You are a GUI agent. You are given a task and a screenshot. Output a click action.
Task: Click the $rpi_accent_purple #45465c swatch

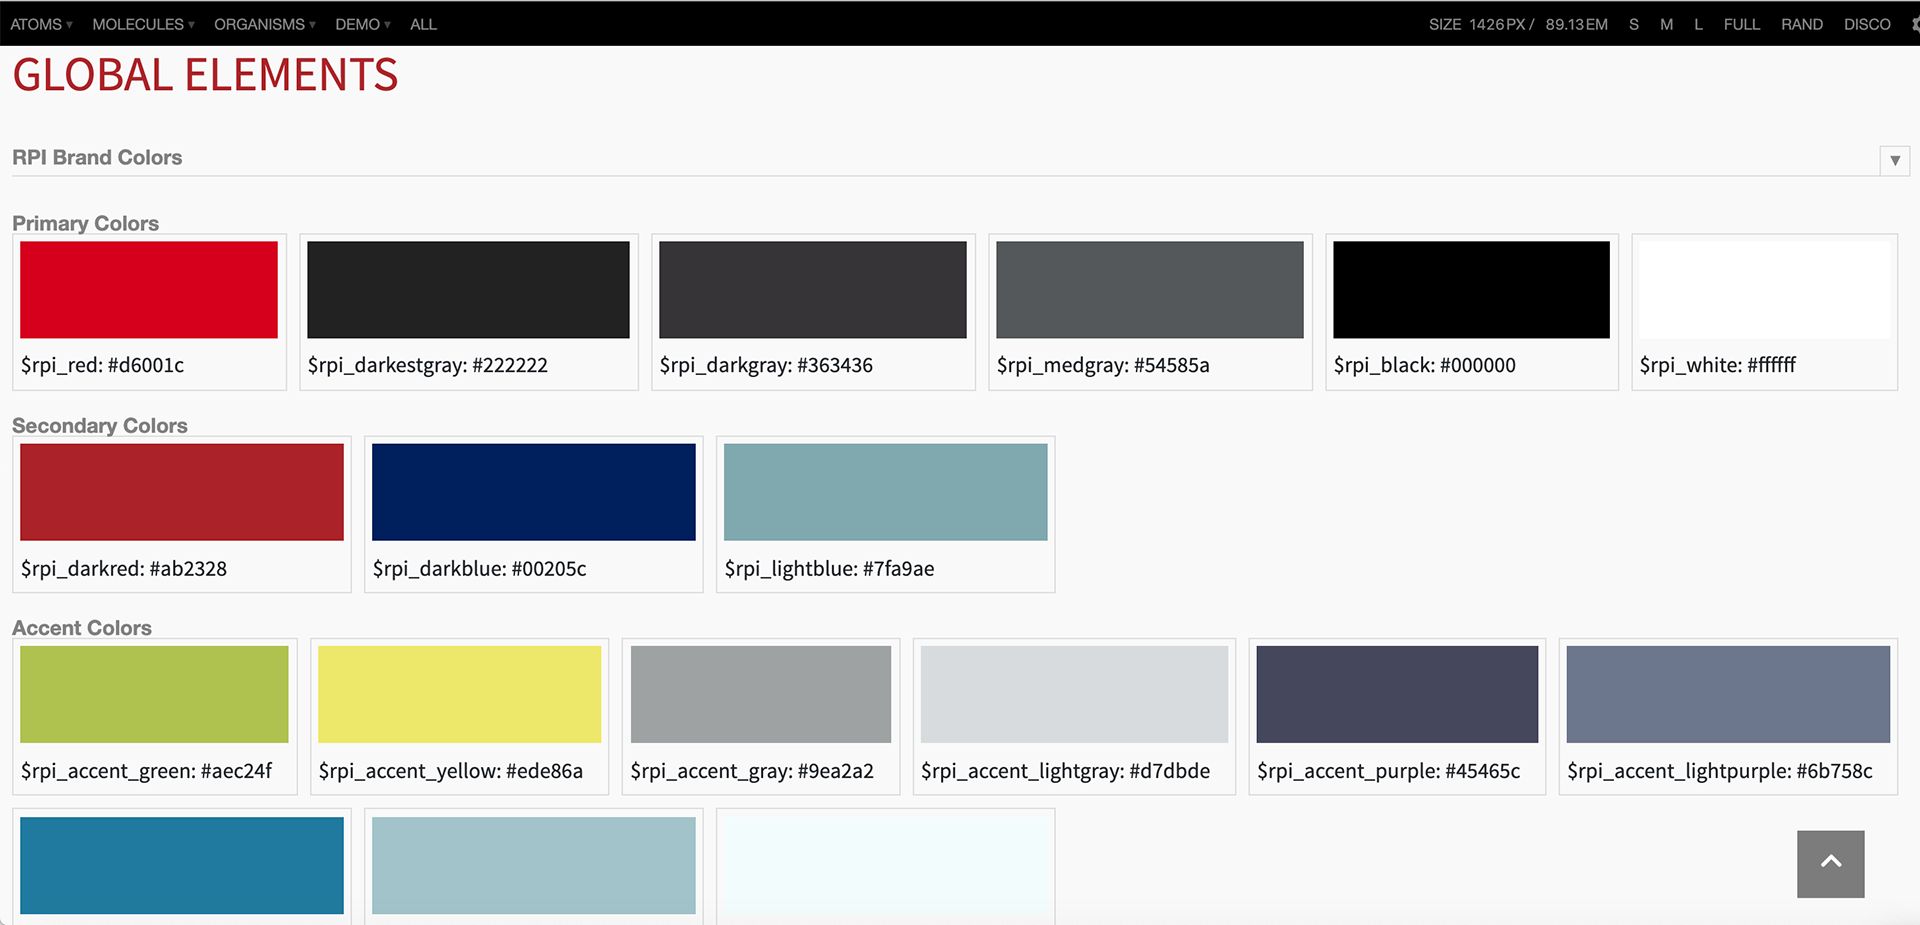pyautogui.click(x=1397, y=694)
